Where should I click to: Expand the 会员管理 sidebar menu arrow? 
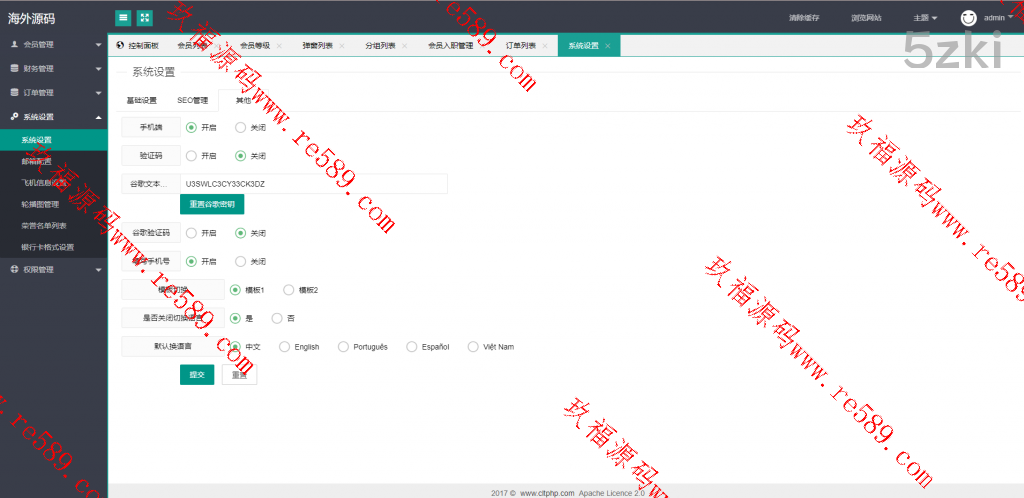[99, 45]
